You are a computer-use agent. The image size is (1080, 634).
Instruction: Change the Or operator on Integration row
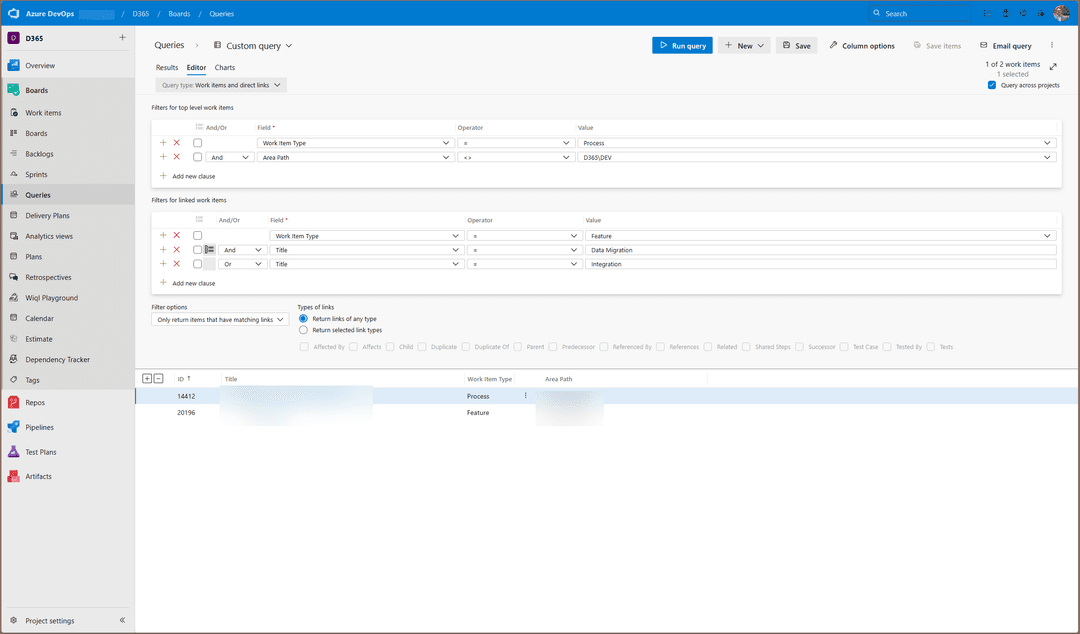[x=242, y=264]
